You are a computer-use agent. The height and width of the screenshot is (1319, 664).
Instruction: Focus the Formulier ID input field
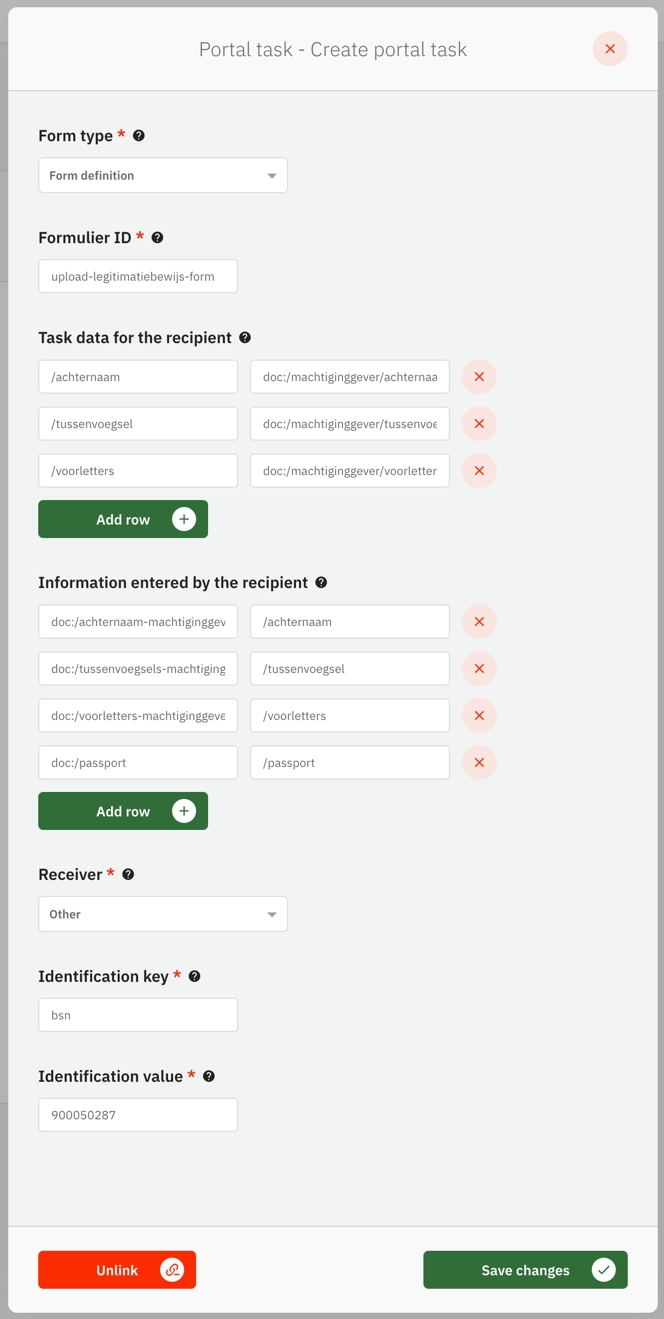(x=138, y=277)
